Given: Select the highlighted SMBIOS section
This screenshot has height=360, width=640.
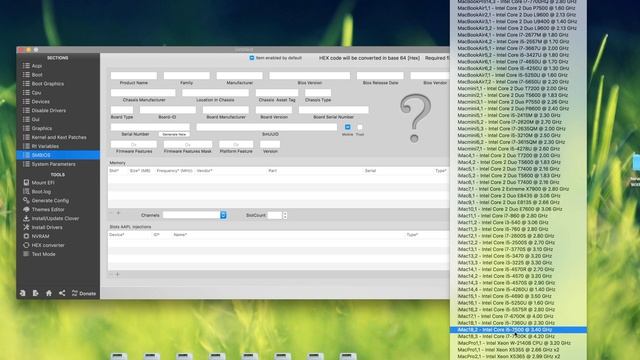Looking at the screenshot, I should pos(58,155).
